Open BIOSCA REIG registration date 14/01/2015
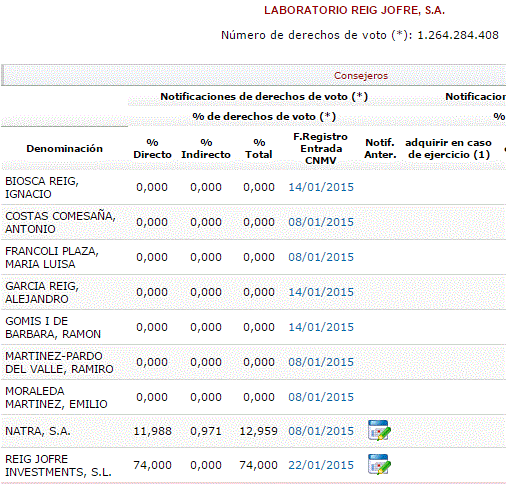The height and width of the screenshot is (486, 506). click(x=321, y=187)
